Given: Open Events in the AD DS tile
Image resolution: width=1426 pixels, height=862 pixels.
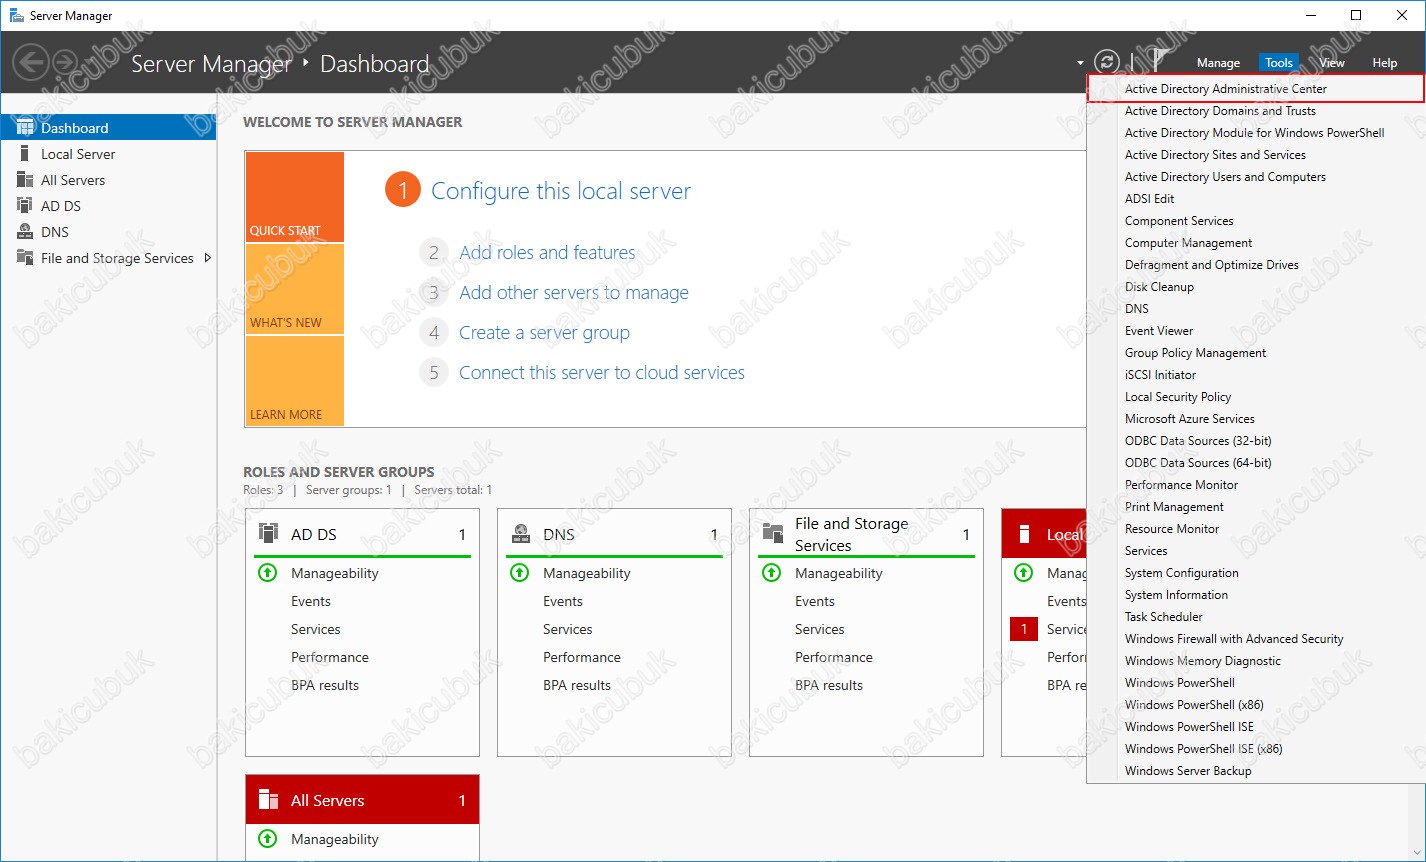Looking at the screenshot, I should pyautogui.click(x=311, y=601).
